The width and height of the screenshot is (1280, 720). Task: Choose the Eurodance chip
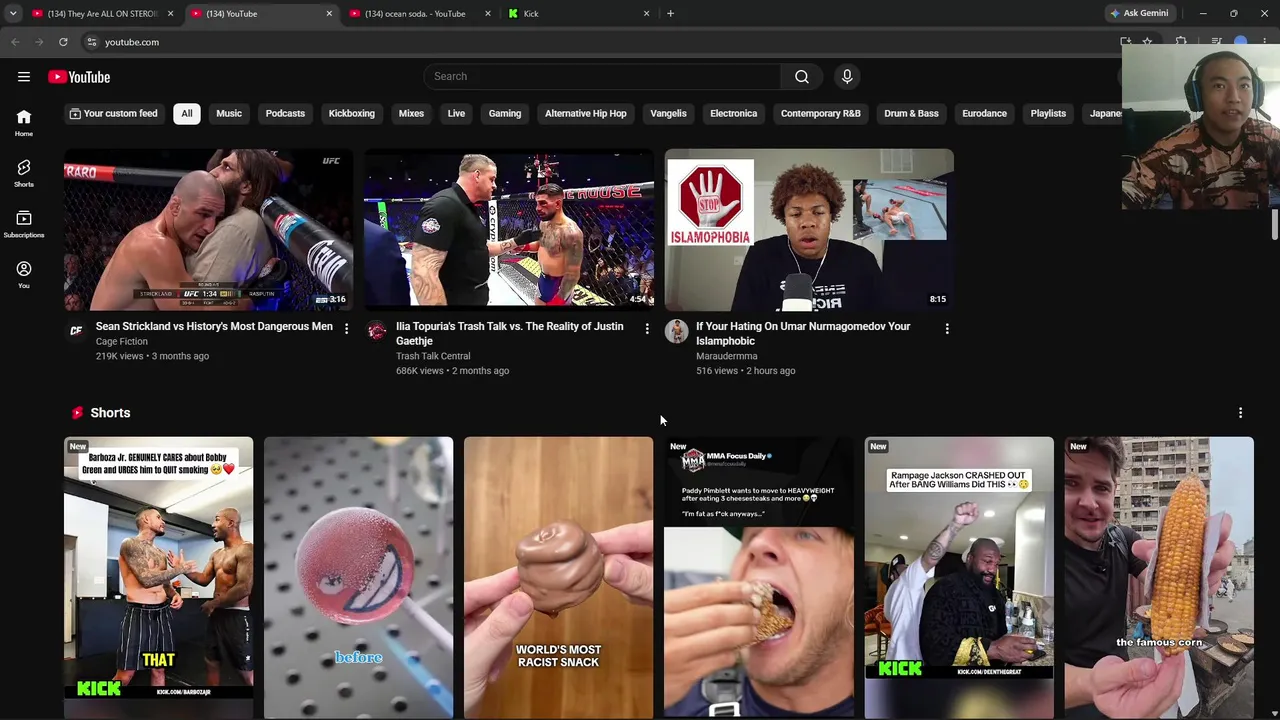click(984, 114)
